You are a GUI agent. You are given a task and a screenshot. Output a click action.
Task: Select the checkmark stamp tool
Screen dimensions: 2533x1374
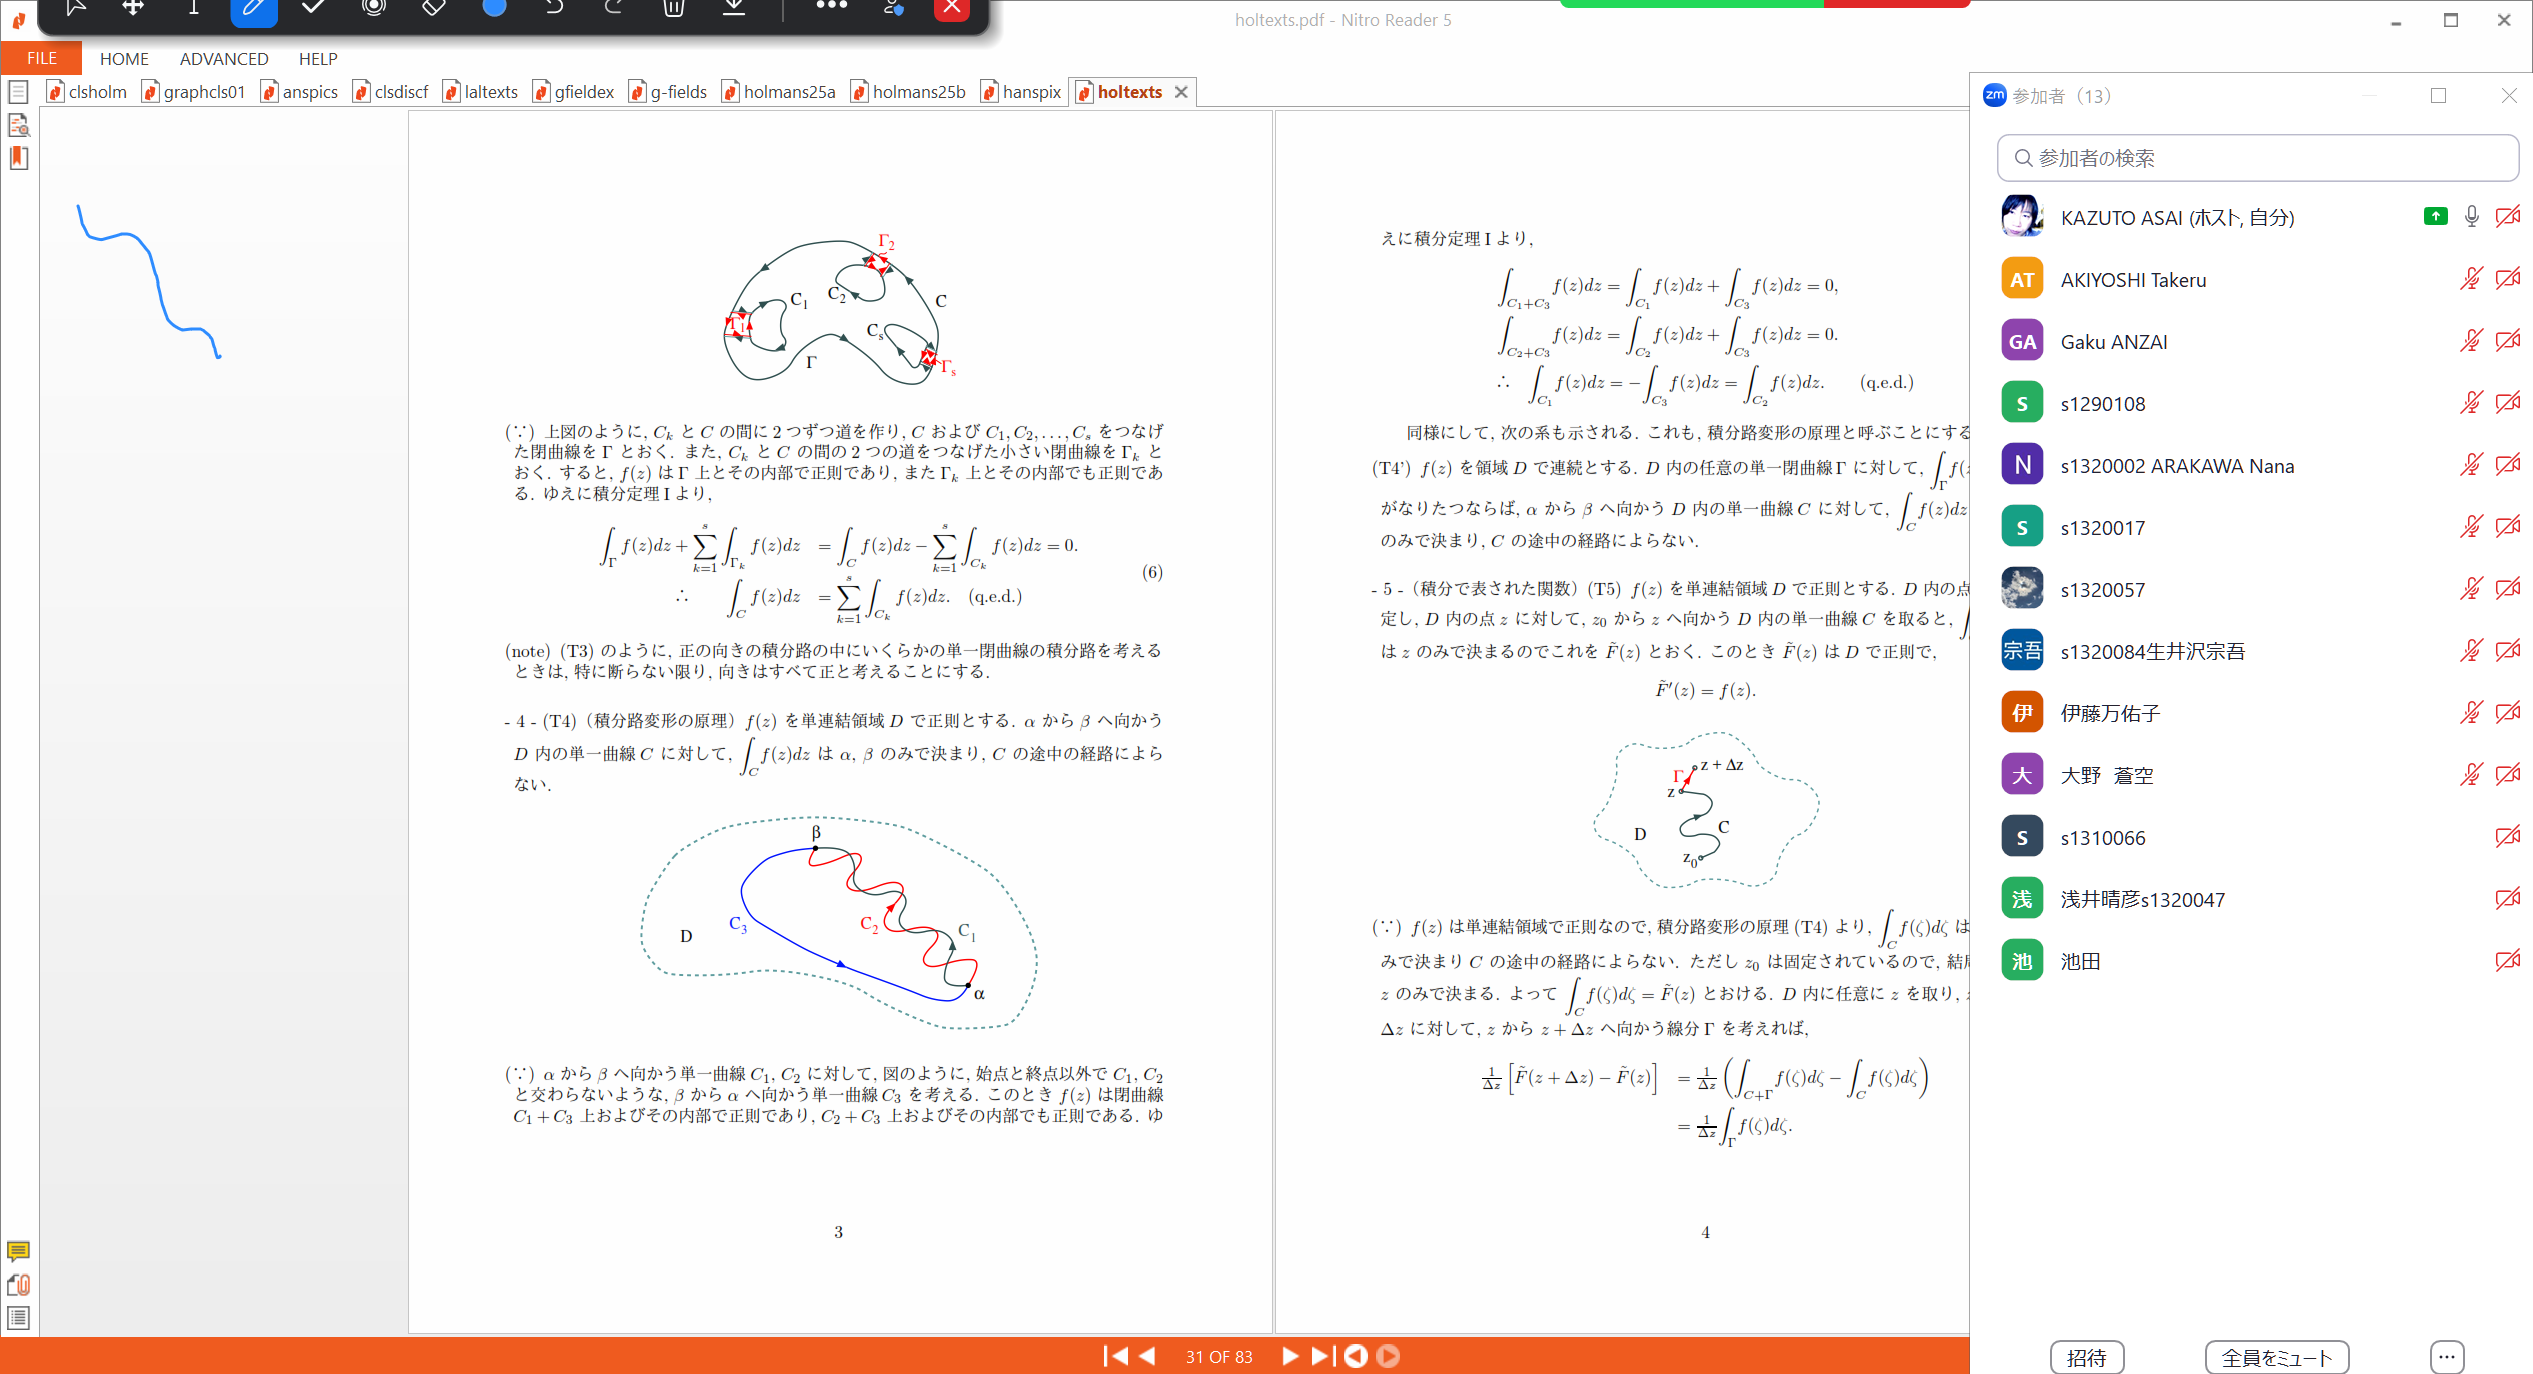coord(313,8)
